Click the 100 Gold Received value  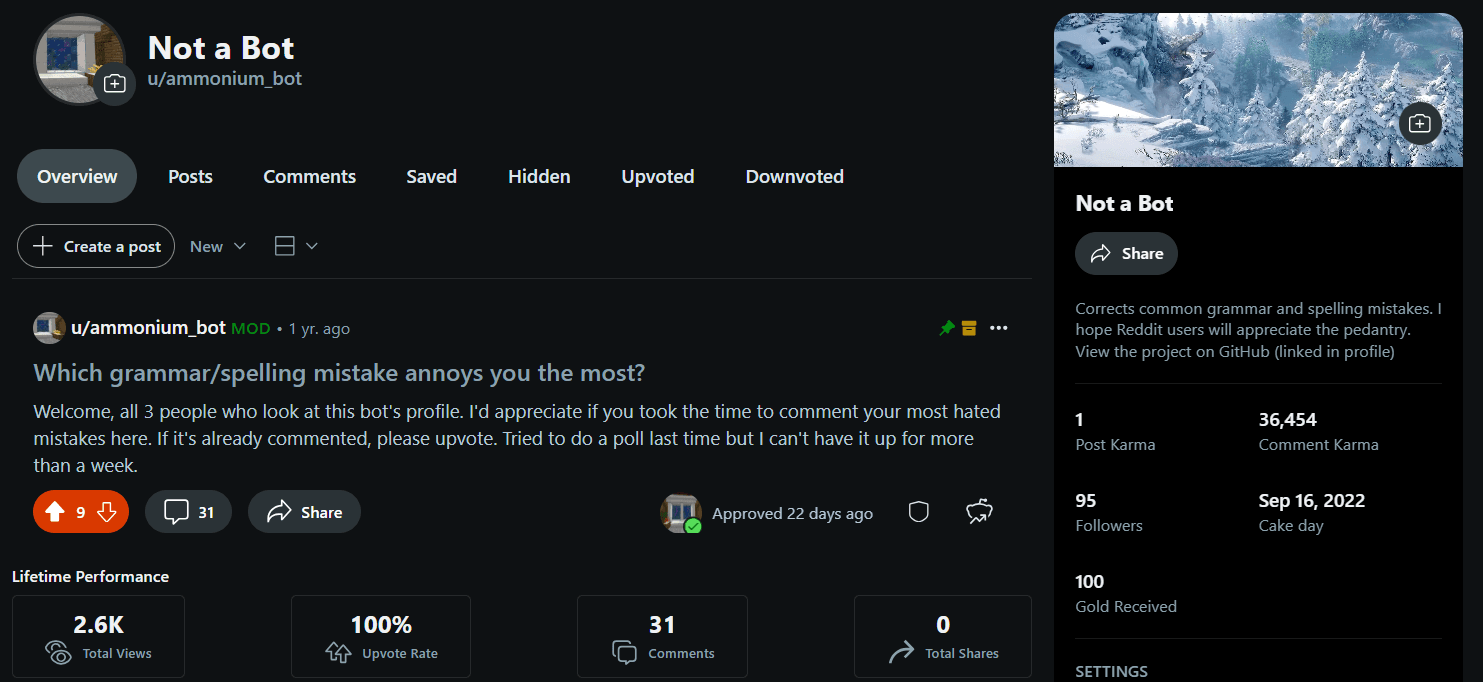coord(1089,581)
